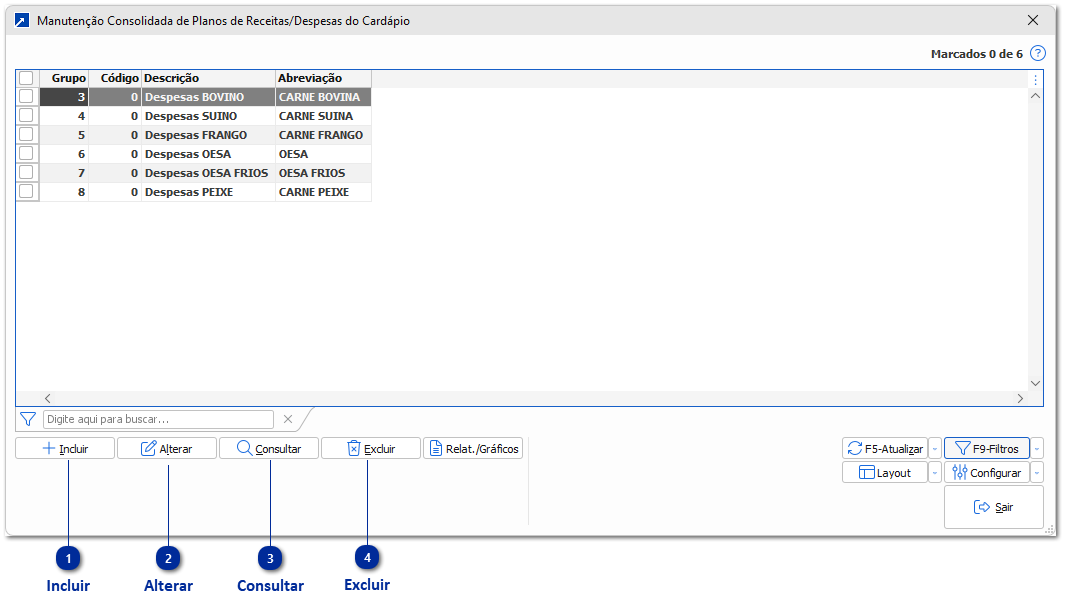Click the vertical scrollbar down arrow
The height and width of the screenshot is (612, 1065).
point(1035,383)
